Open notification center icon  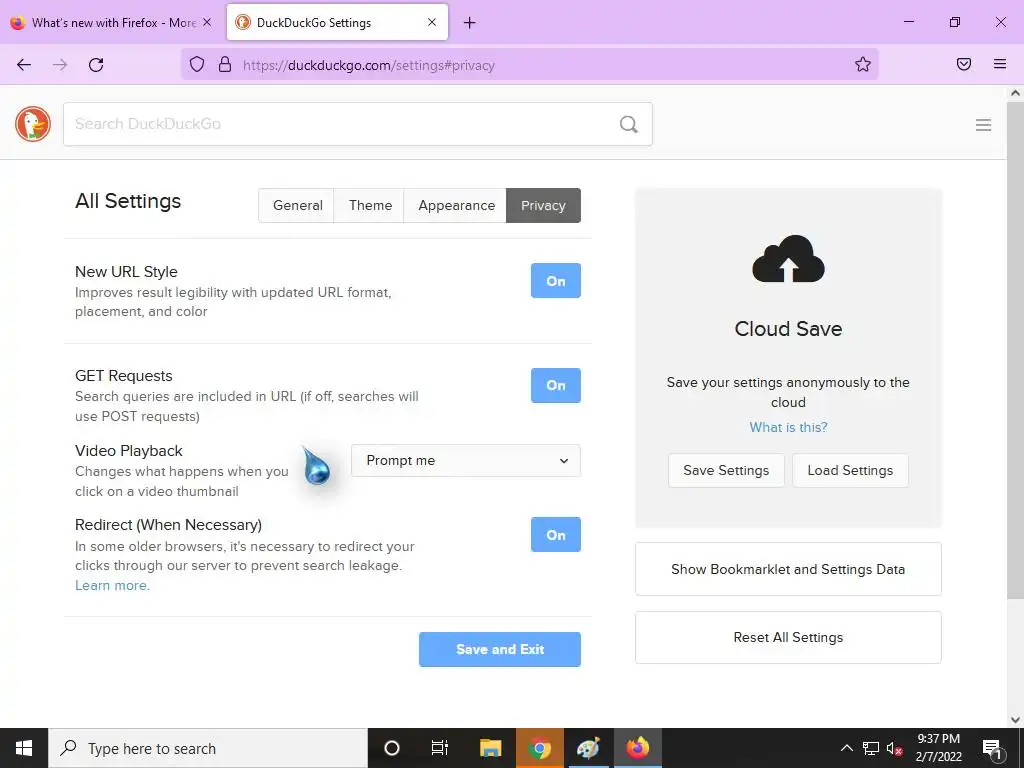point(992,749)
